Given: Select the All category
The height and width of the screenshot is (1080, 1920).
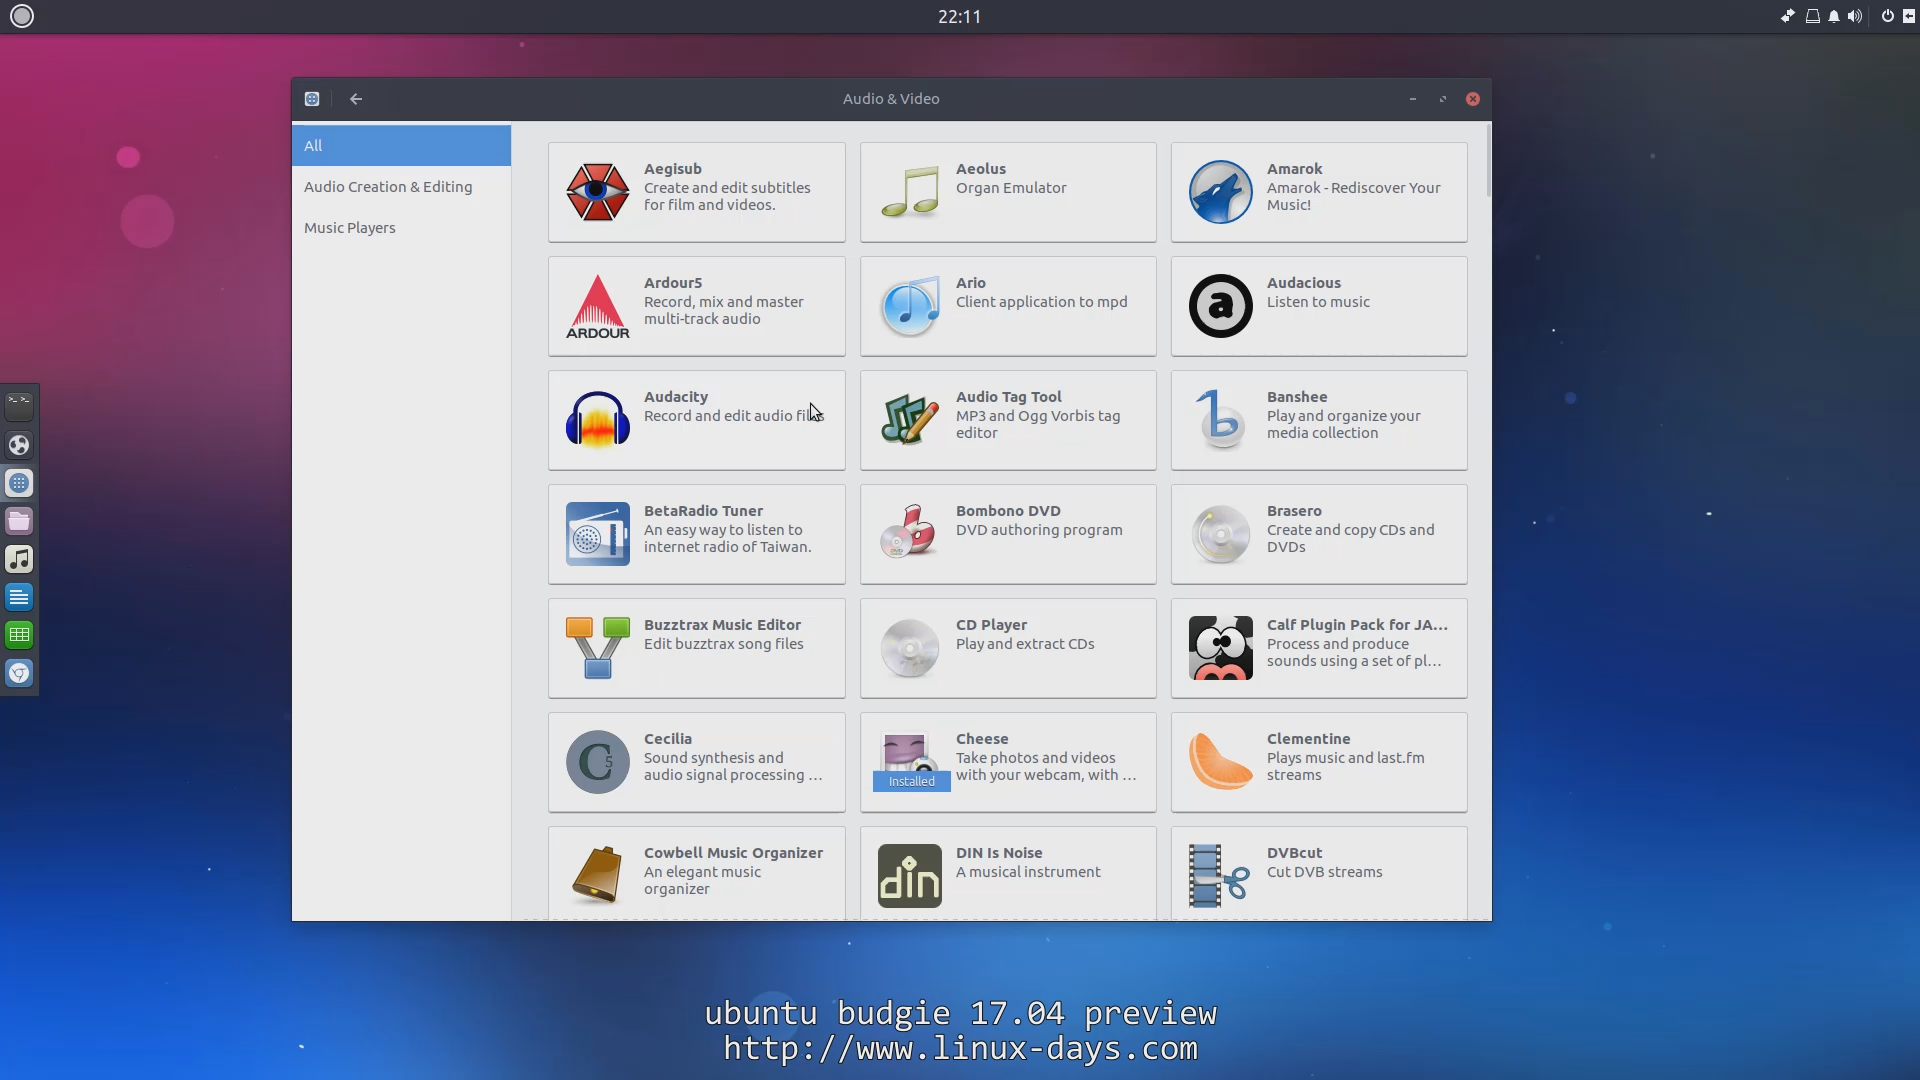Looking at the screenshot, I should [401, 146].
